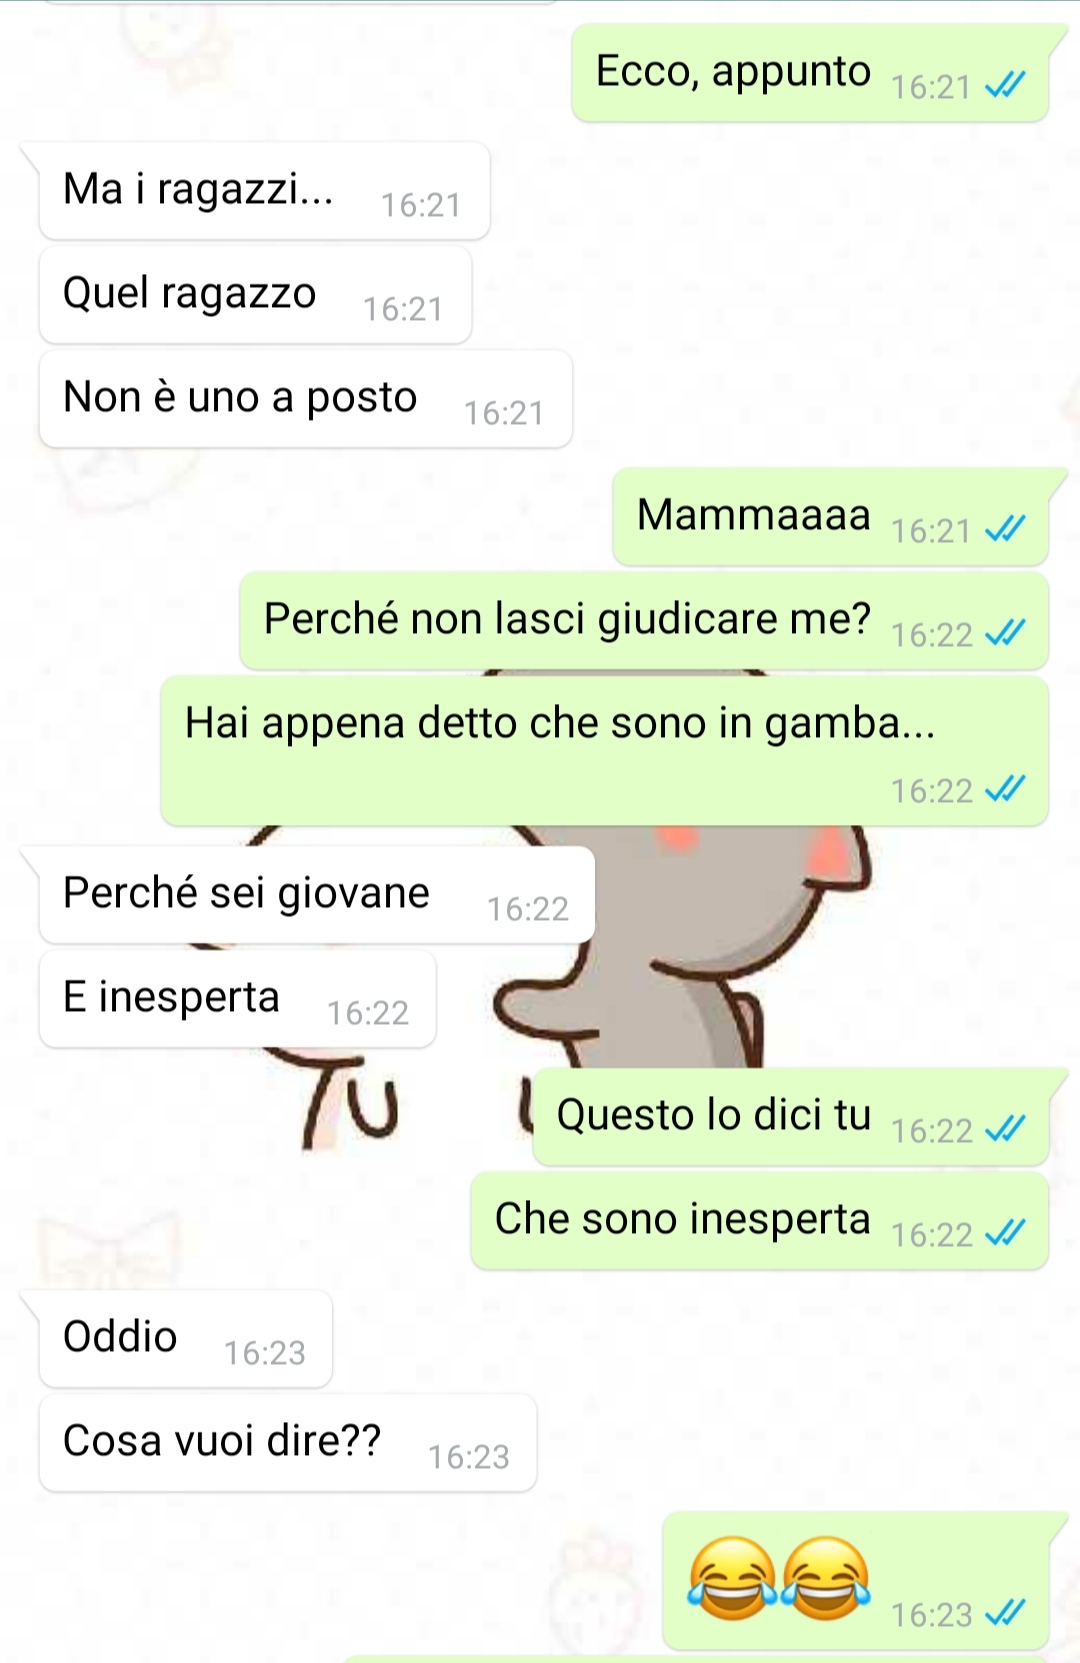Tap read receipt on the laughing emoji message

point(1005,1614)
